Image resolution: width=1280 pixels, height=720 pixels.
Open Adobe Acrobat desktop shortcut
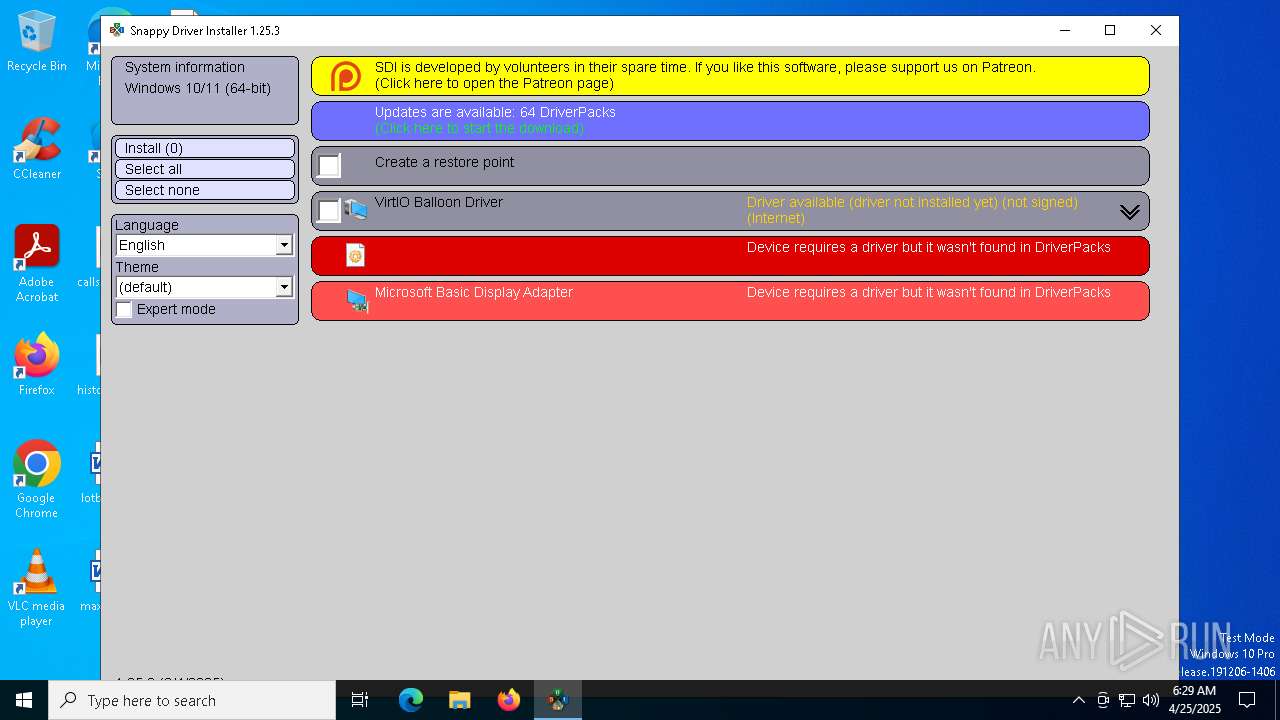click(37, 264)
